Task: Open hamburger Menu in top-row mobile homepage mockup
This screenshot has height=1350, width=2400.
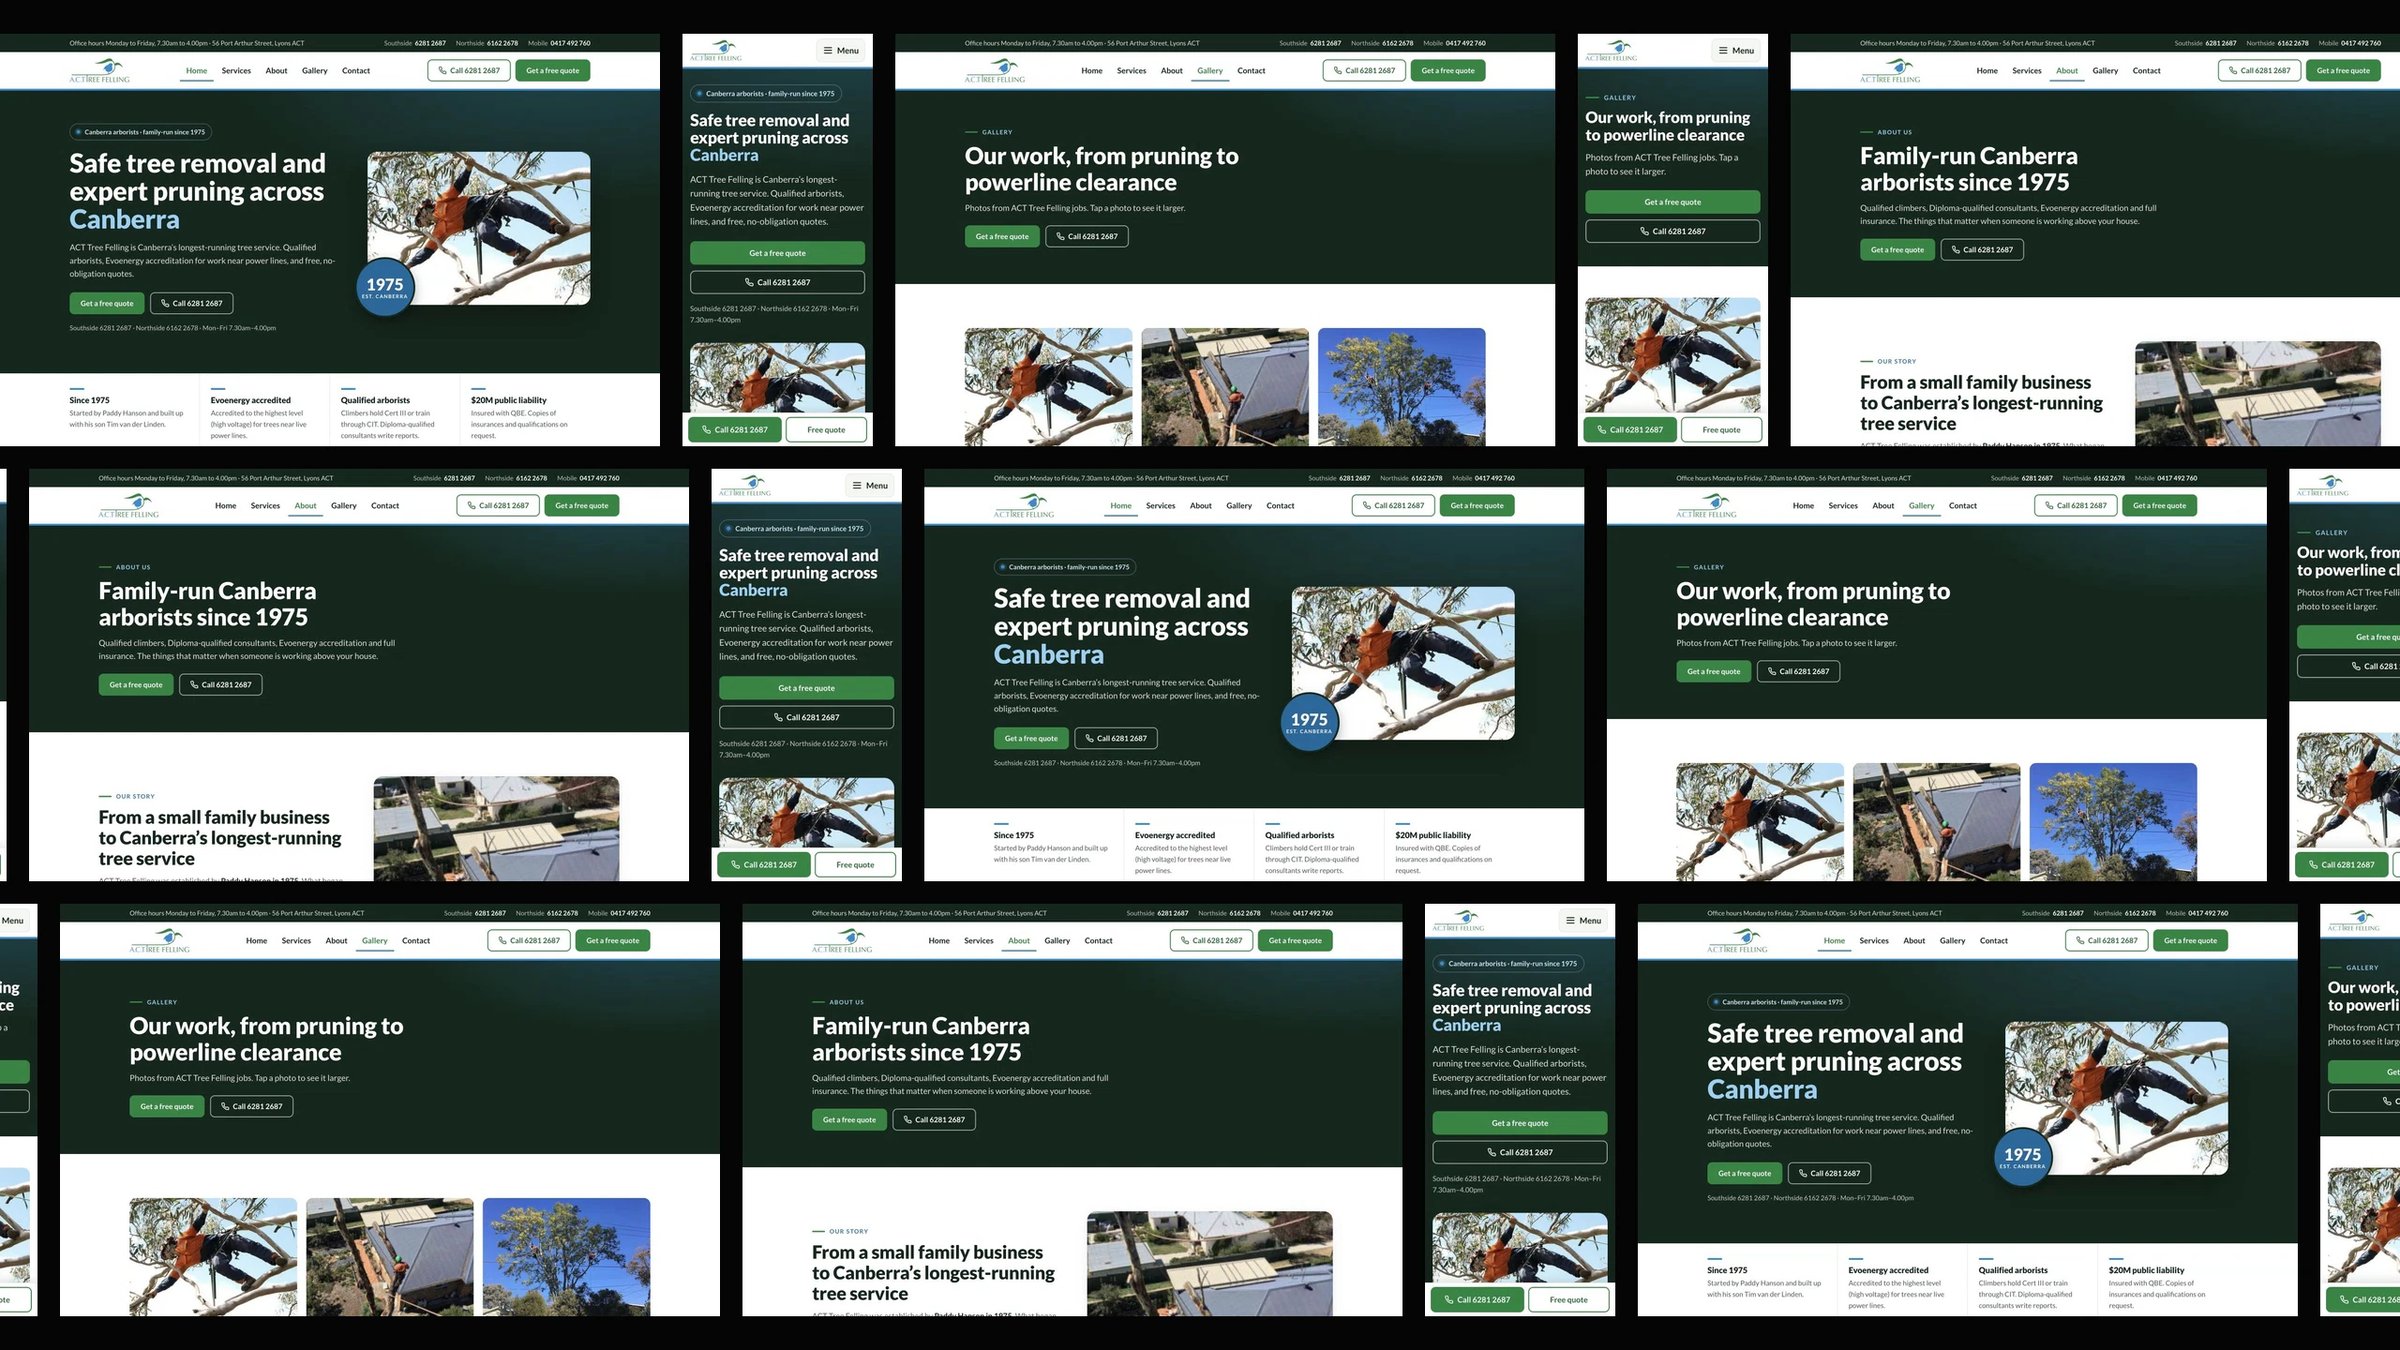Action: 841,50
